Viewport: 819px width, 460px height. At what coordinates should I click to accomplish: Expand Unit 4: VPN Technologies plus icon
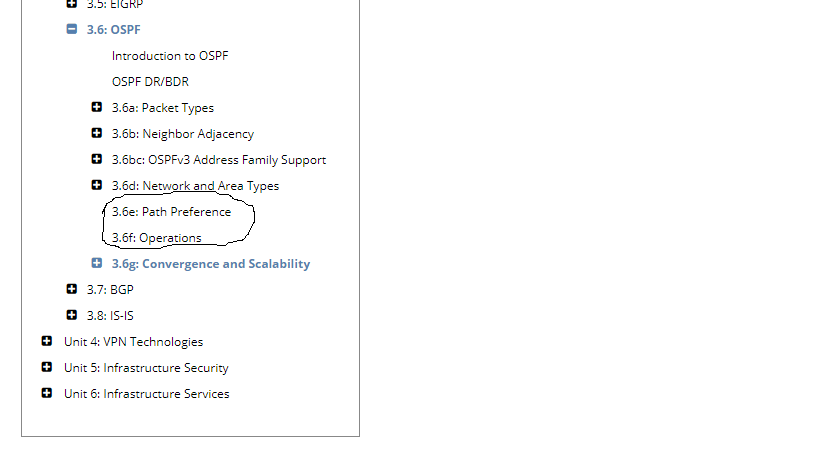[46, 341]
